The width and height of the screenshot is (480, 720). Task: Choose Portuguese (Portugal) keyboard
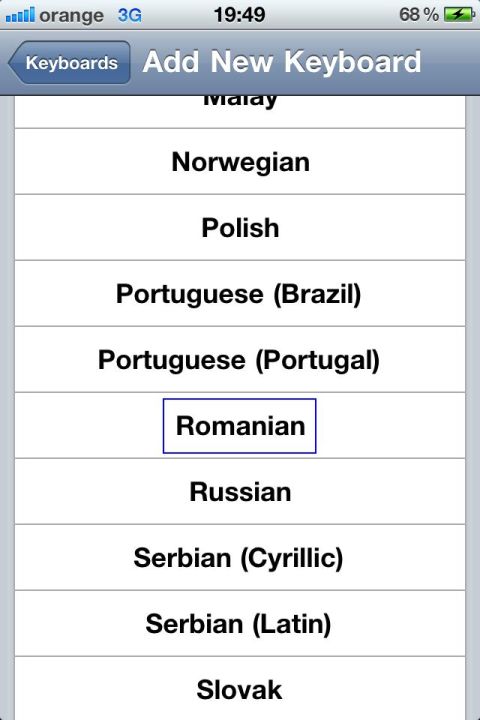point(240,360)
